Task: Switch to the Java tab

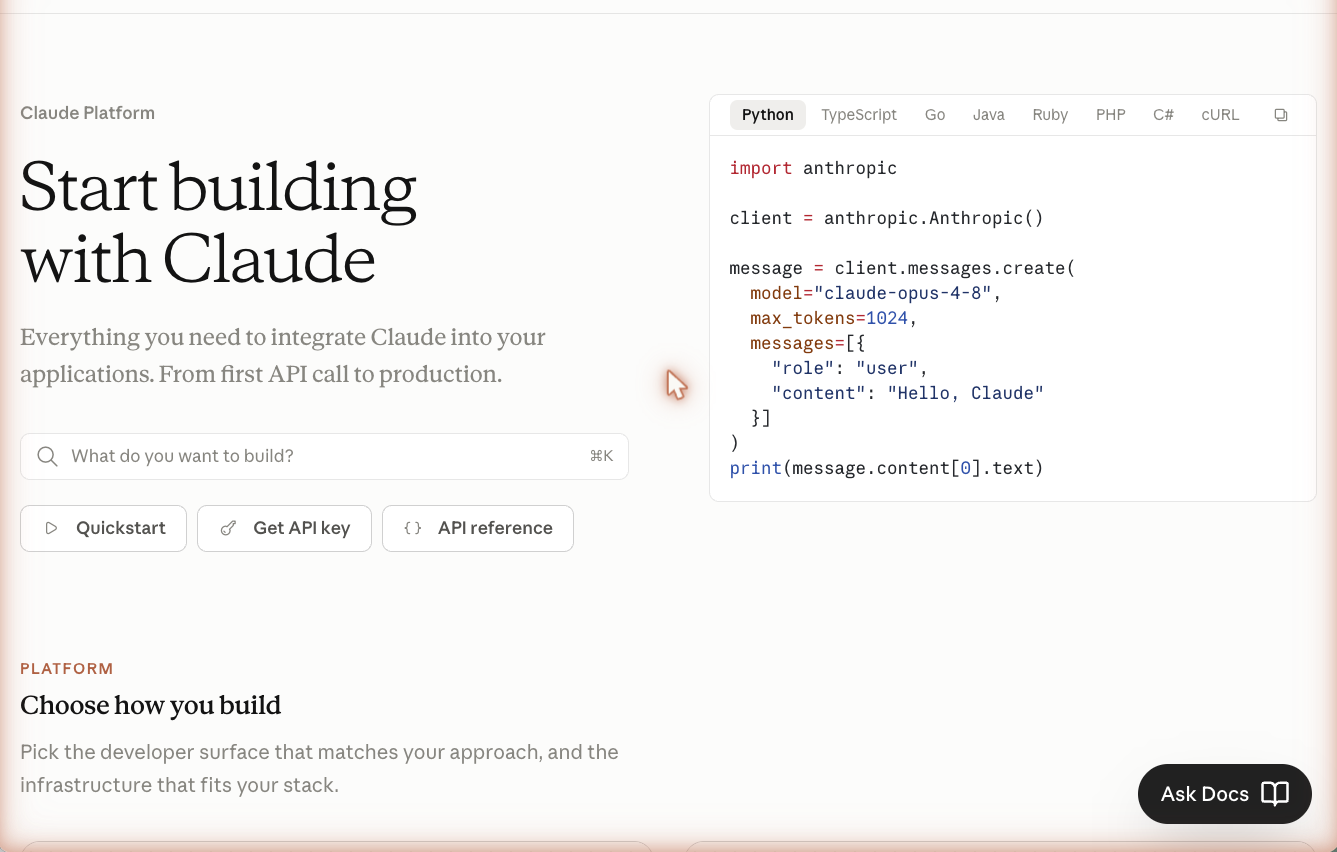Action: 989,115
